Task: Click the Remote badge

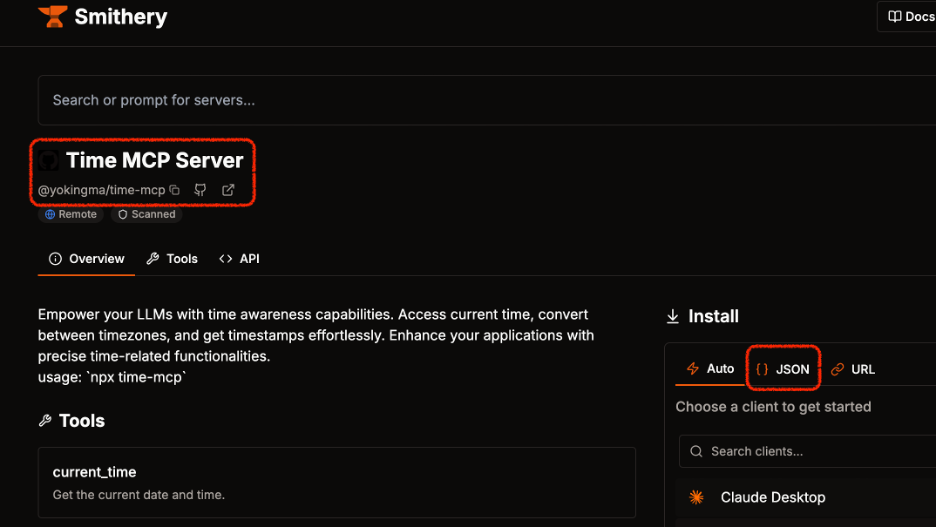Action: tap(70, 214)
